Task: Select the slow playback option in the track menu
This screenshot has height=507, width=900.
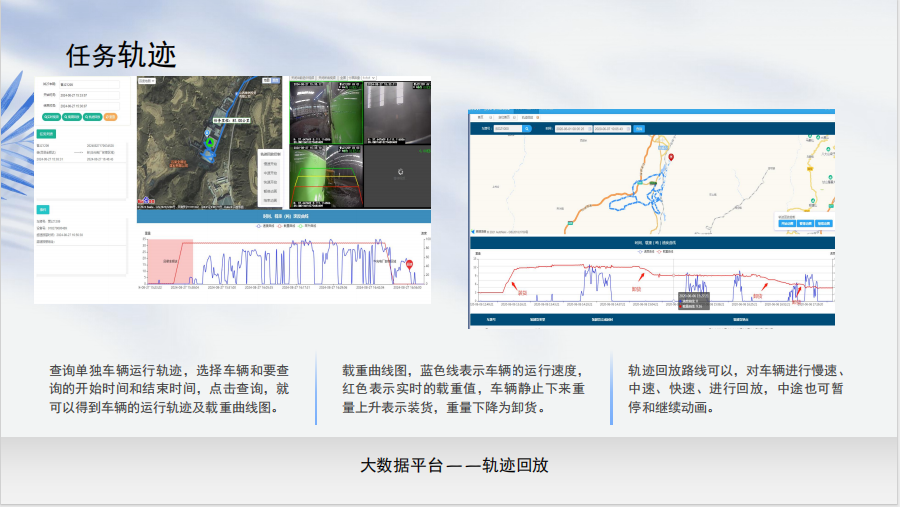Action: tap(270, 163)
